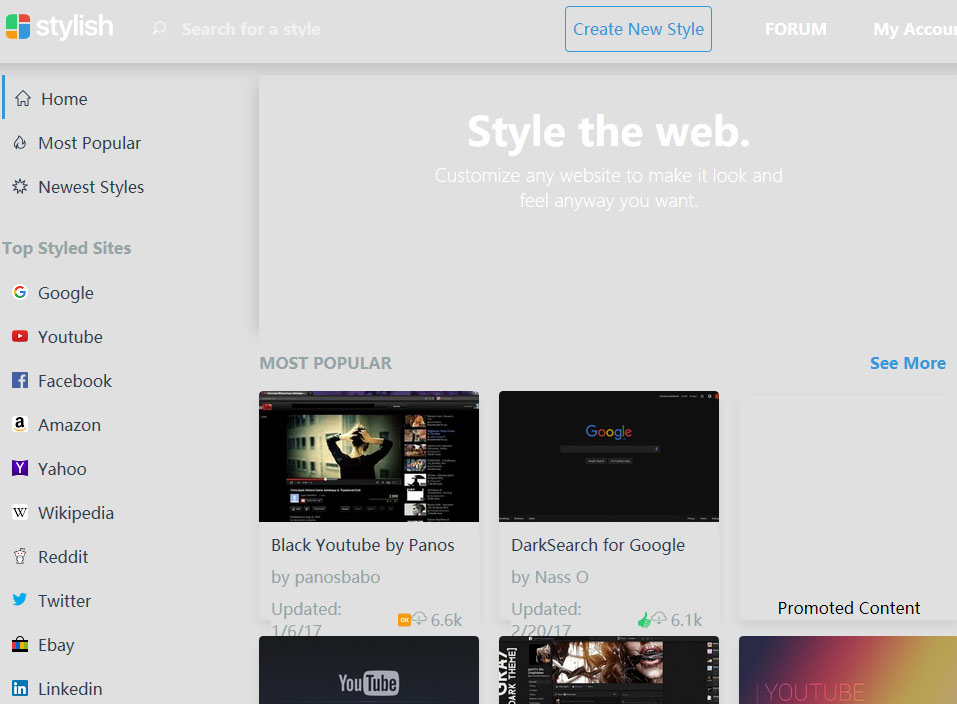Click the Newest Styles sparkle icon

click(20, 186)
